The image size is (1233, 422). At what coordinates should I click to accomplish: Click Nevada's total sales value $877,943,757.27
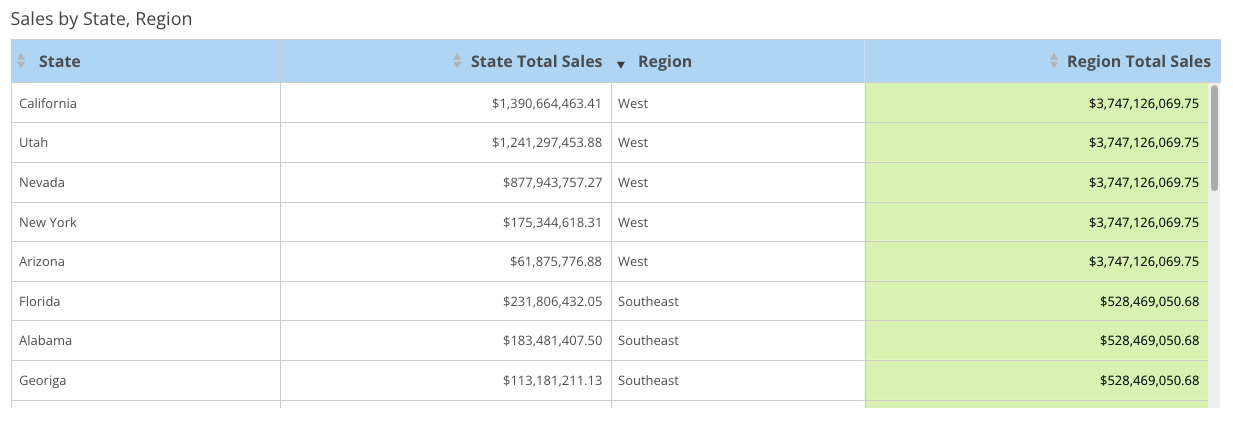pyautogui.click(x=552, y=183)
